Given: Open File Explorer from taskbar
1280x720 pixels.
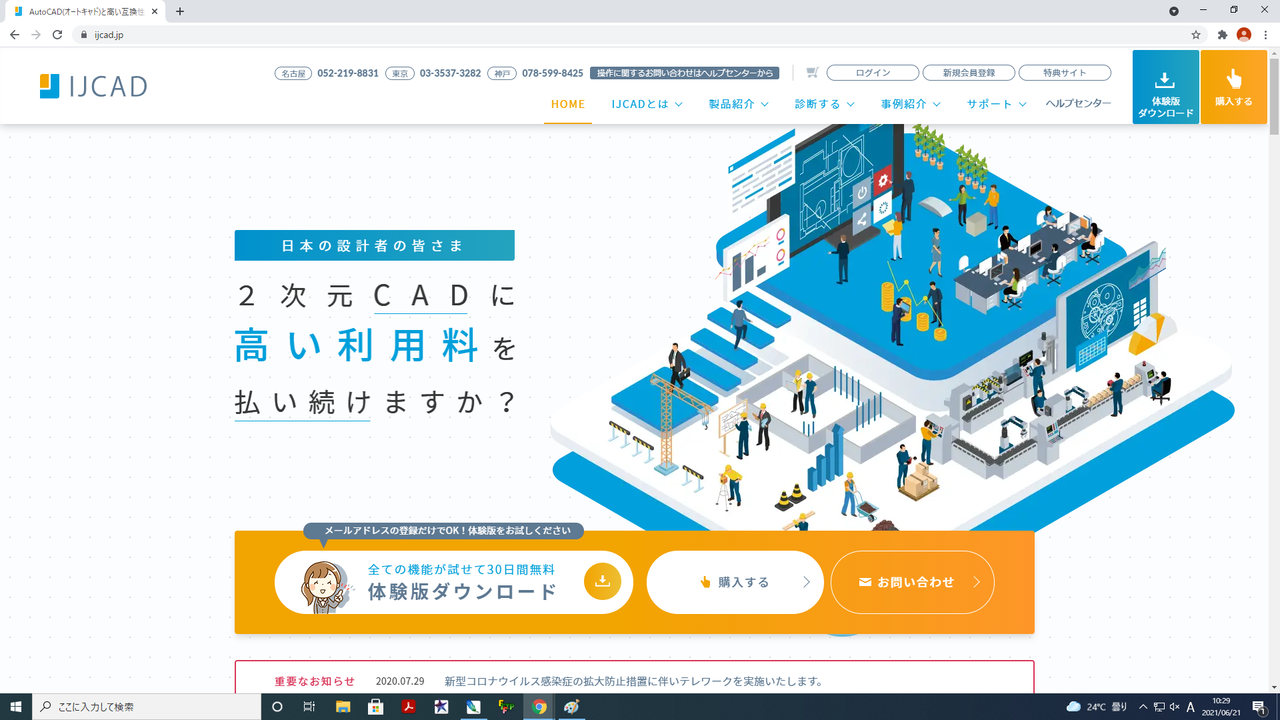Looking at the screenshot, I should click(343, 706).
